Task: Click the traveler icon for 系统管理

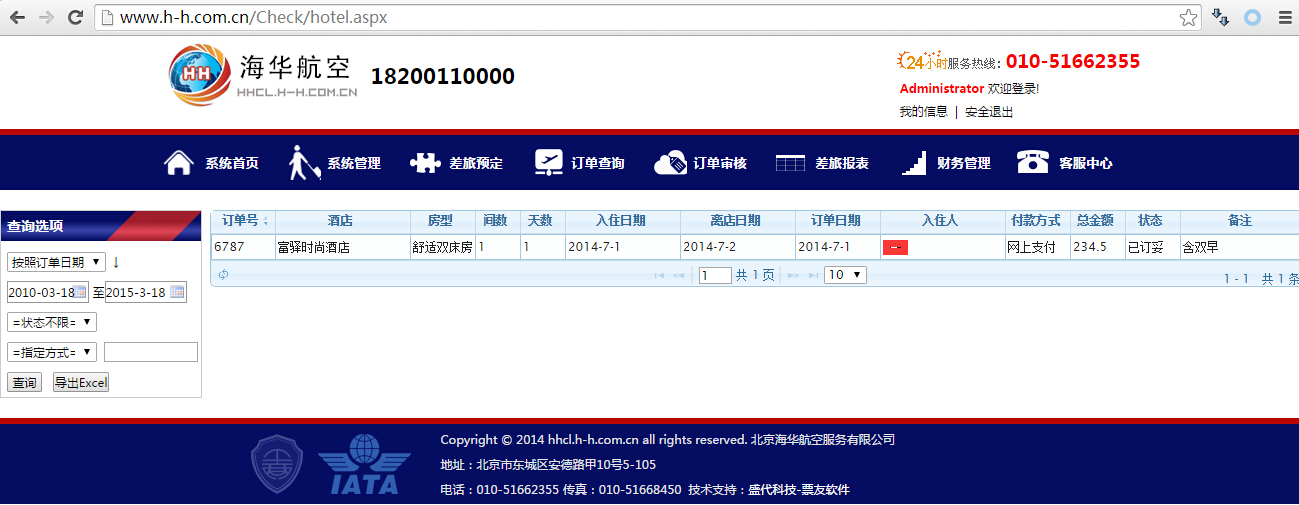Action: pyautogui.click(x=304, y=163)
